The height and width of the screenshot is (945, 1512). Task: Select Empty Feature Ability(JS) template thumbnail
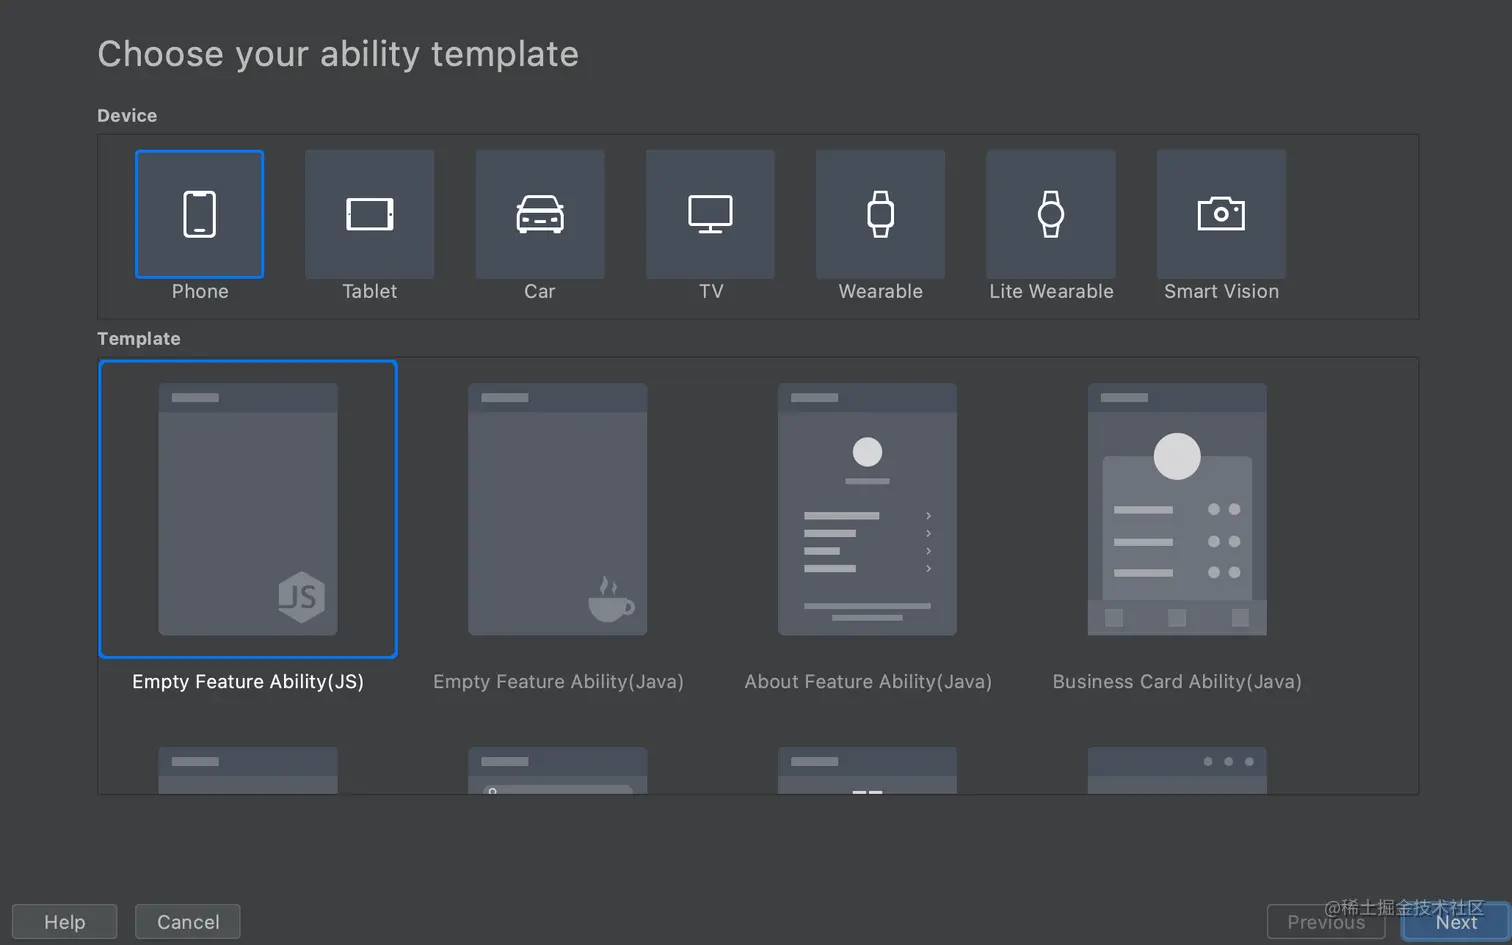click(x=248, y=509)
